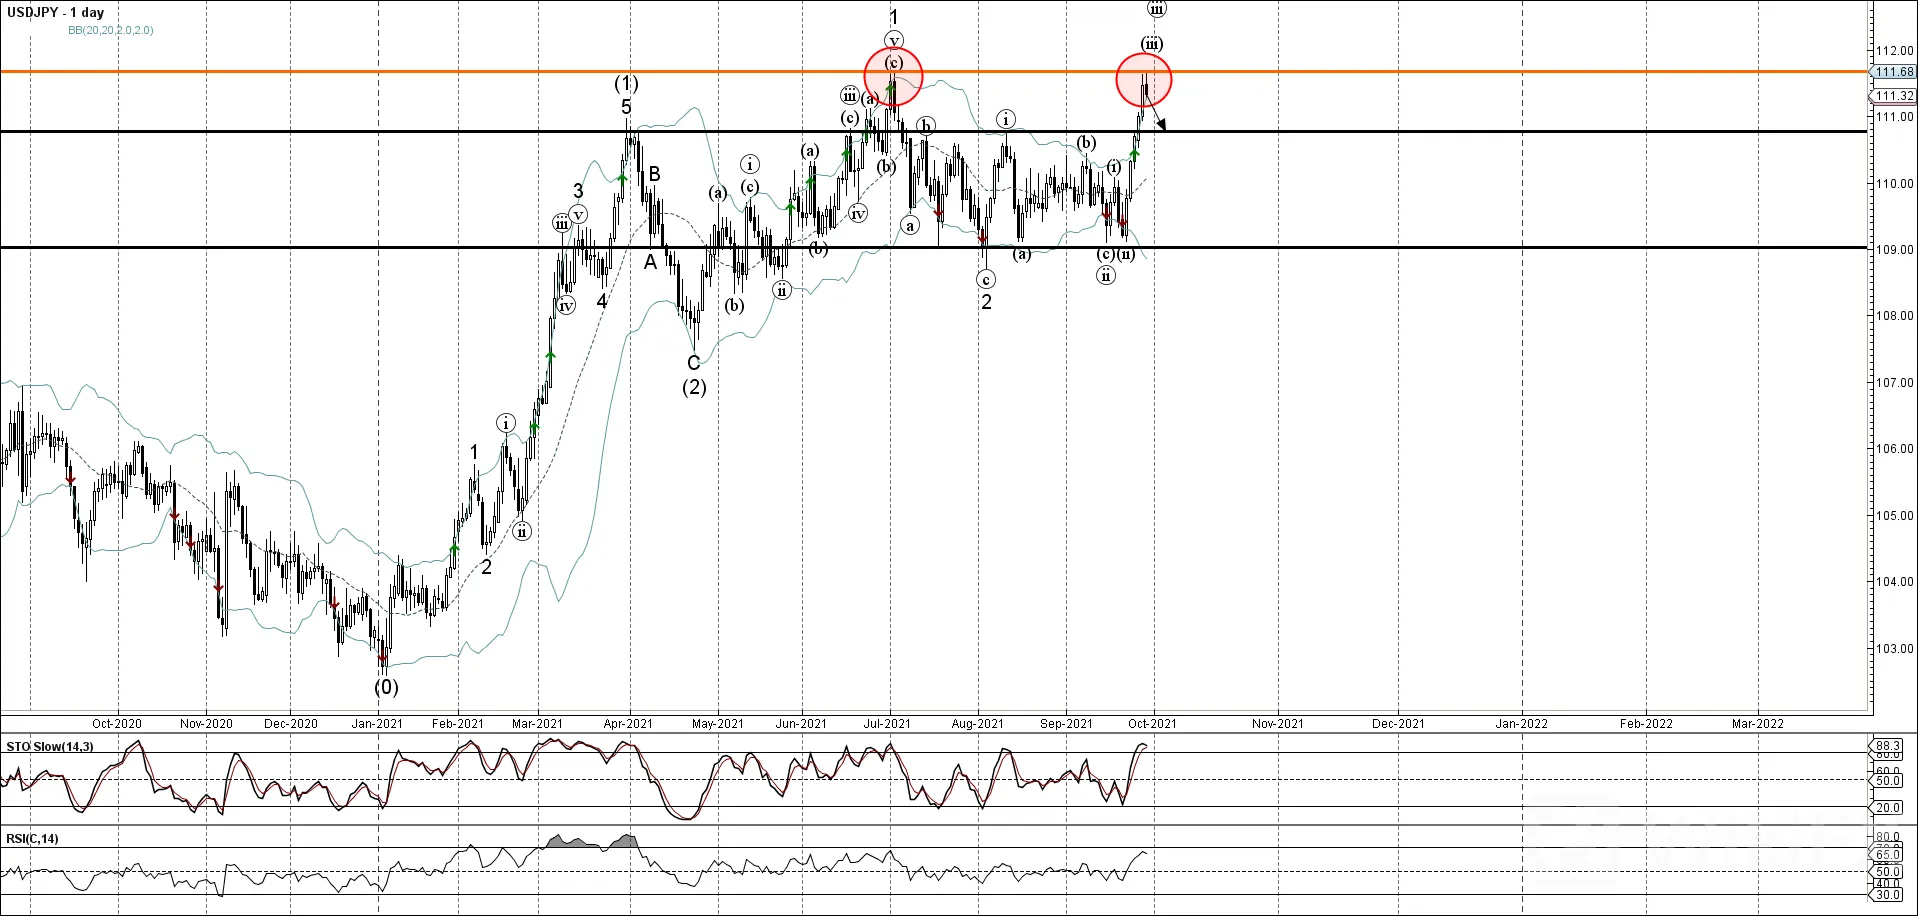The height and width of the screenshot is (916, 1918).
Task: Click the 111.68 price tag on the axis
Action: (1893, 72)
